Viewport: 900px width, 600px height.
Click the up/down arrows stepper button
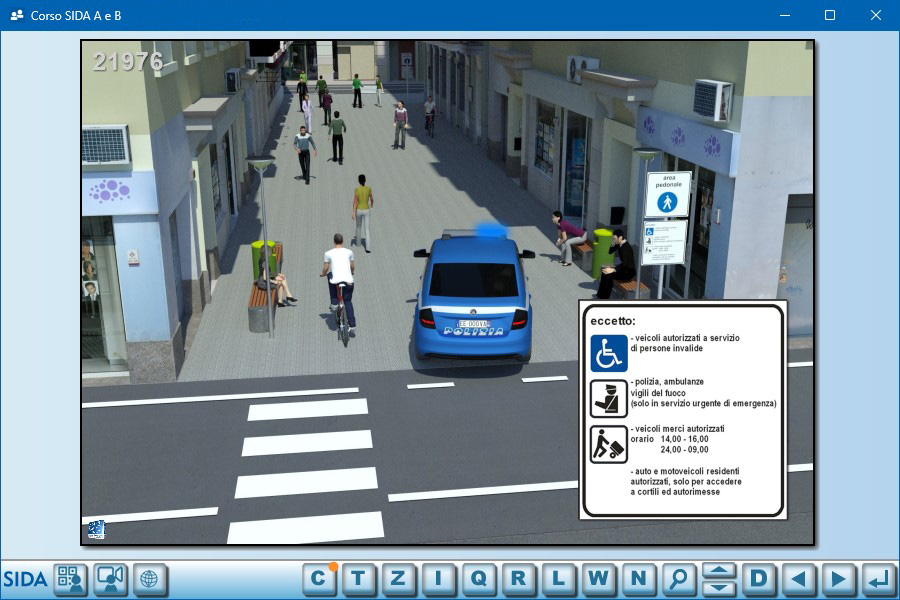[719, 578]
